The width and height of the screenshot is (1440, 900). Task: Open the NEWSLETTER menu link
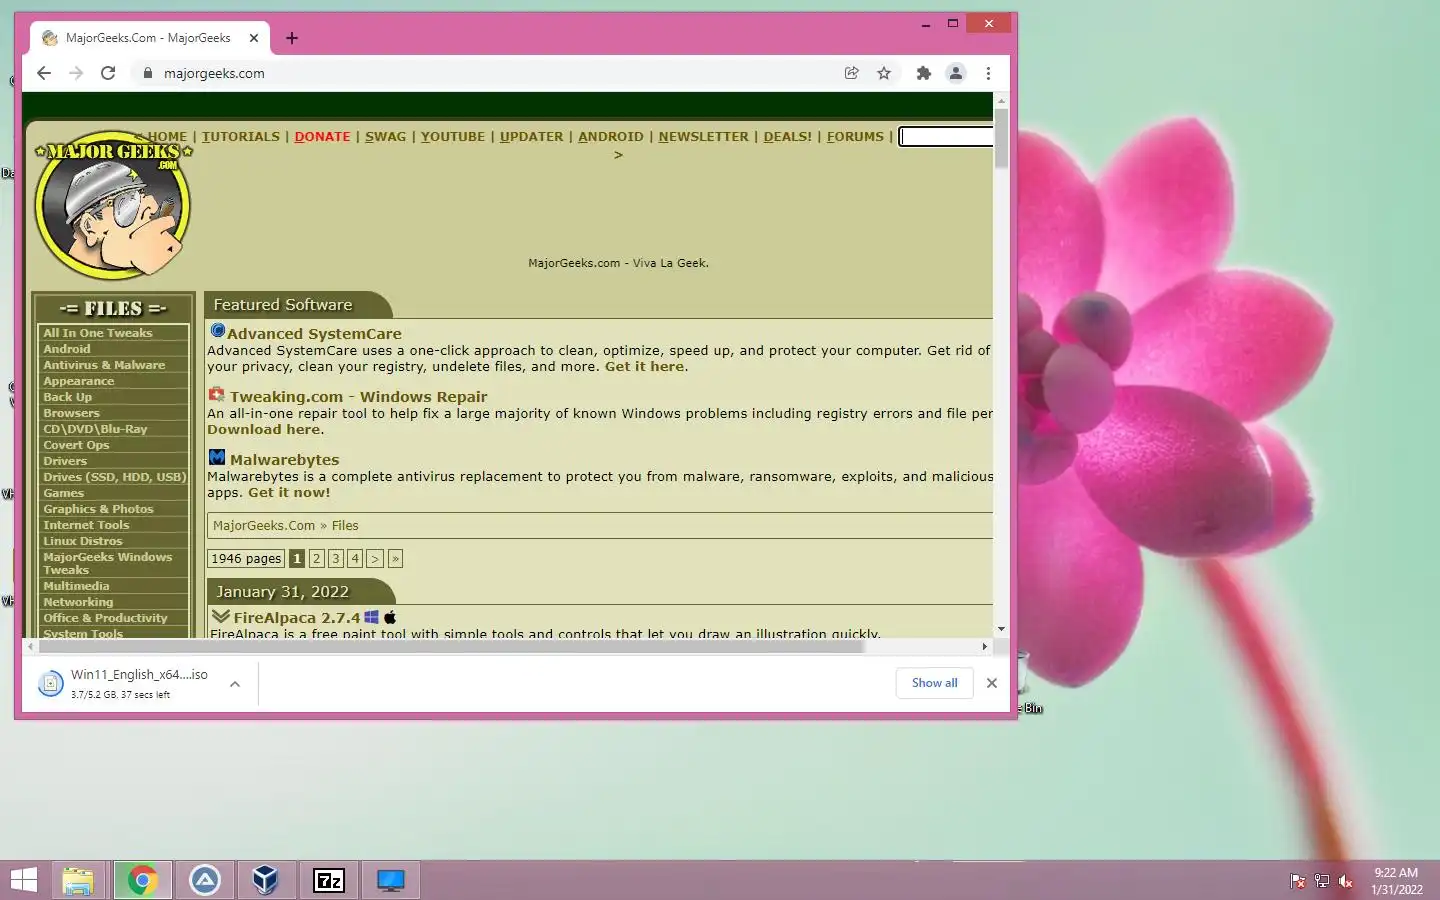pyautogui.click(x=703, y=137)
